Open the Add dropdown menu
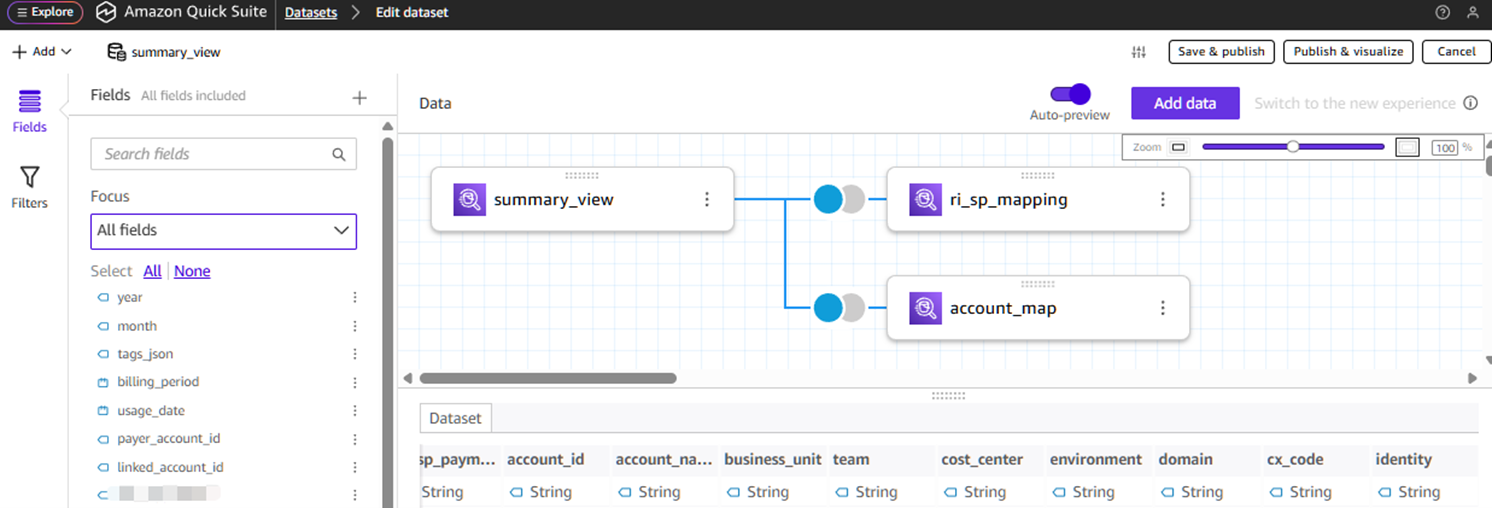The width and height of the screenshot is (1492, 508). 42,52
